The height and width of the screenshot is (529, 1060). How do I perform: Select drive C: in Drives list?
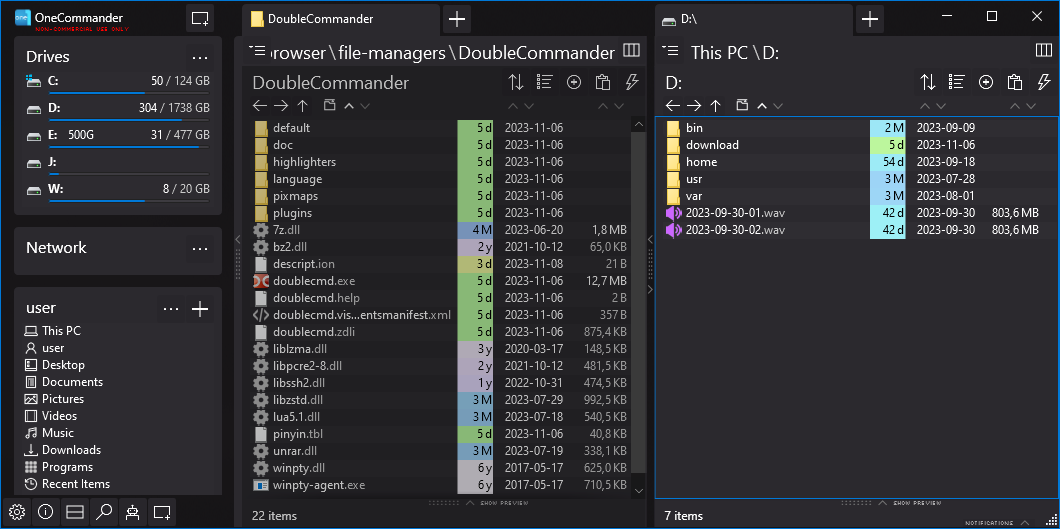tap(53, 81)
